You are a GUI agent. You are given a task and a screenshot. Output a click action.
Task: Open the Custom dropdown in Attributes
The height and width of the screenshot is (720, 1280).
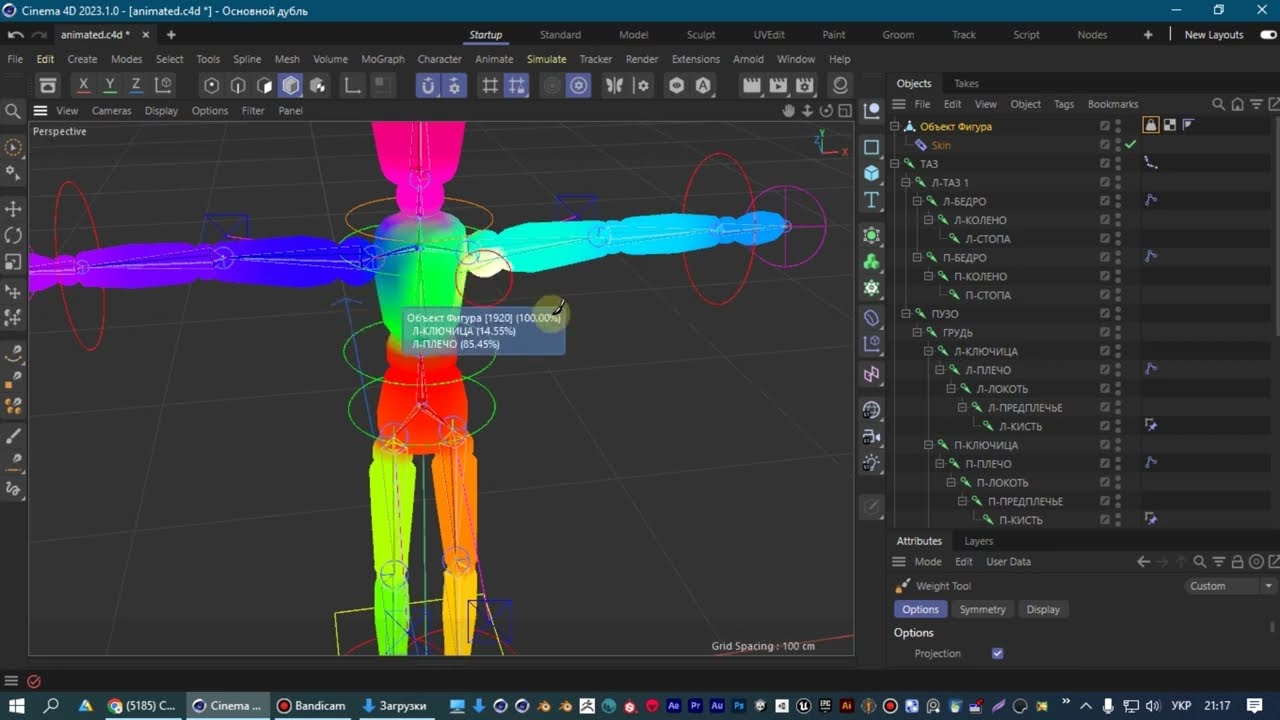pyautogui.click(x=1229, y=586)
